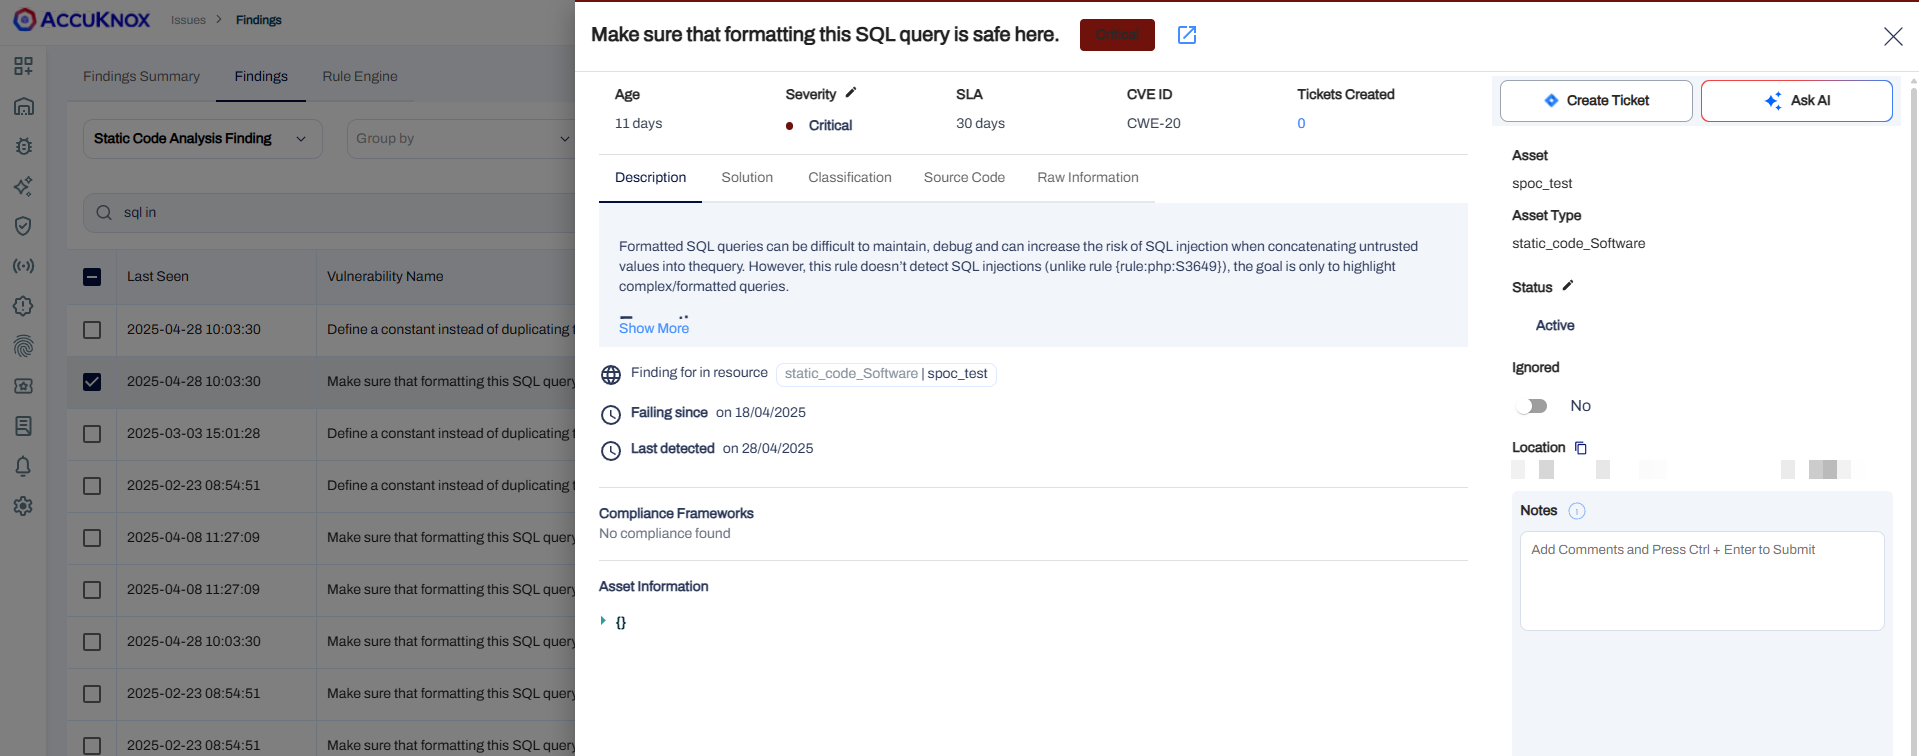Click the broadcast signal icon in sidebar
The image size is (1919, 756).
pyautogui.click(x=23, y=266)
